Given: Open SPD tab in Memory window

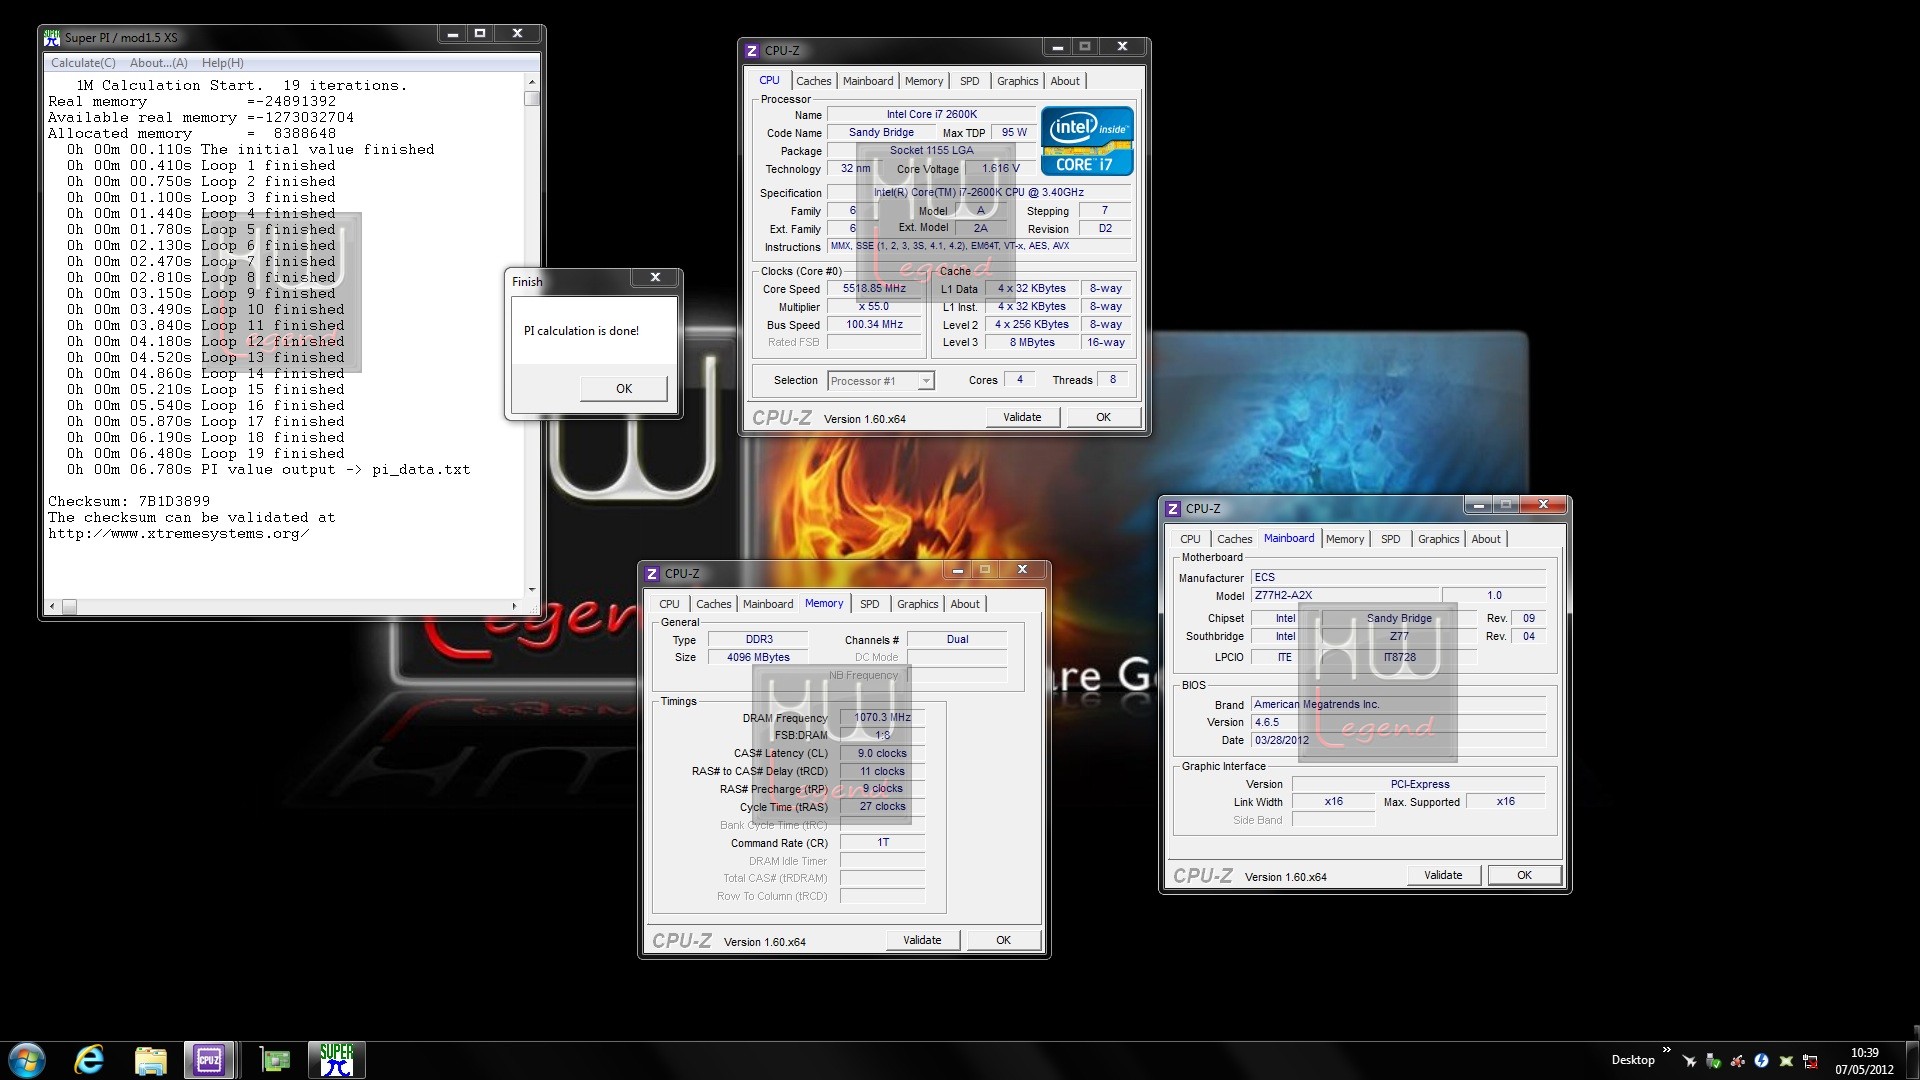Looking at the screenshot, I should [870, 604].
